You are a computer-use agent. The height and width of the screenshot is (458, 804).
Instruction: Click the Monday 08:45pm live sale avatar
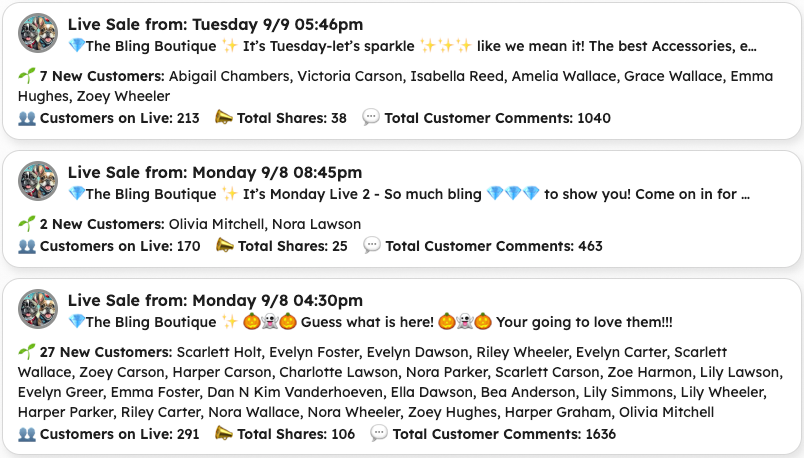point(38,182)
